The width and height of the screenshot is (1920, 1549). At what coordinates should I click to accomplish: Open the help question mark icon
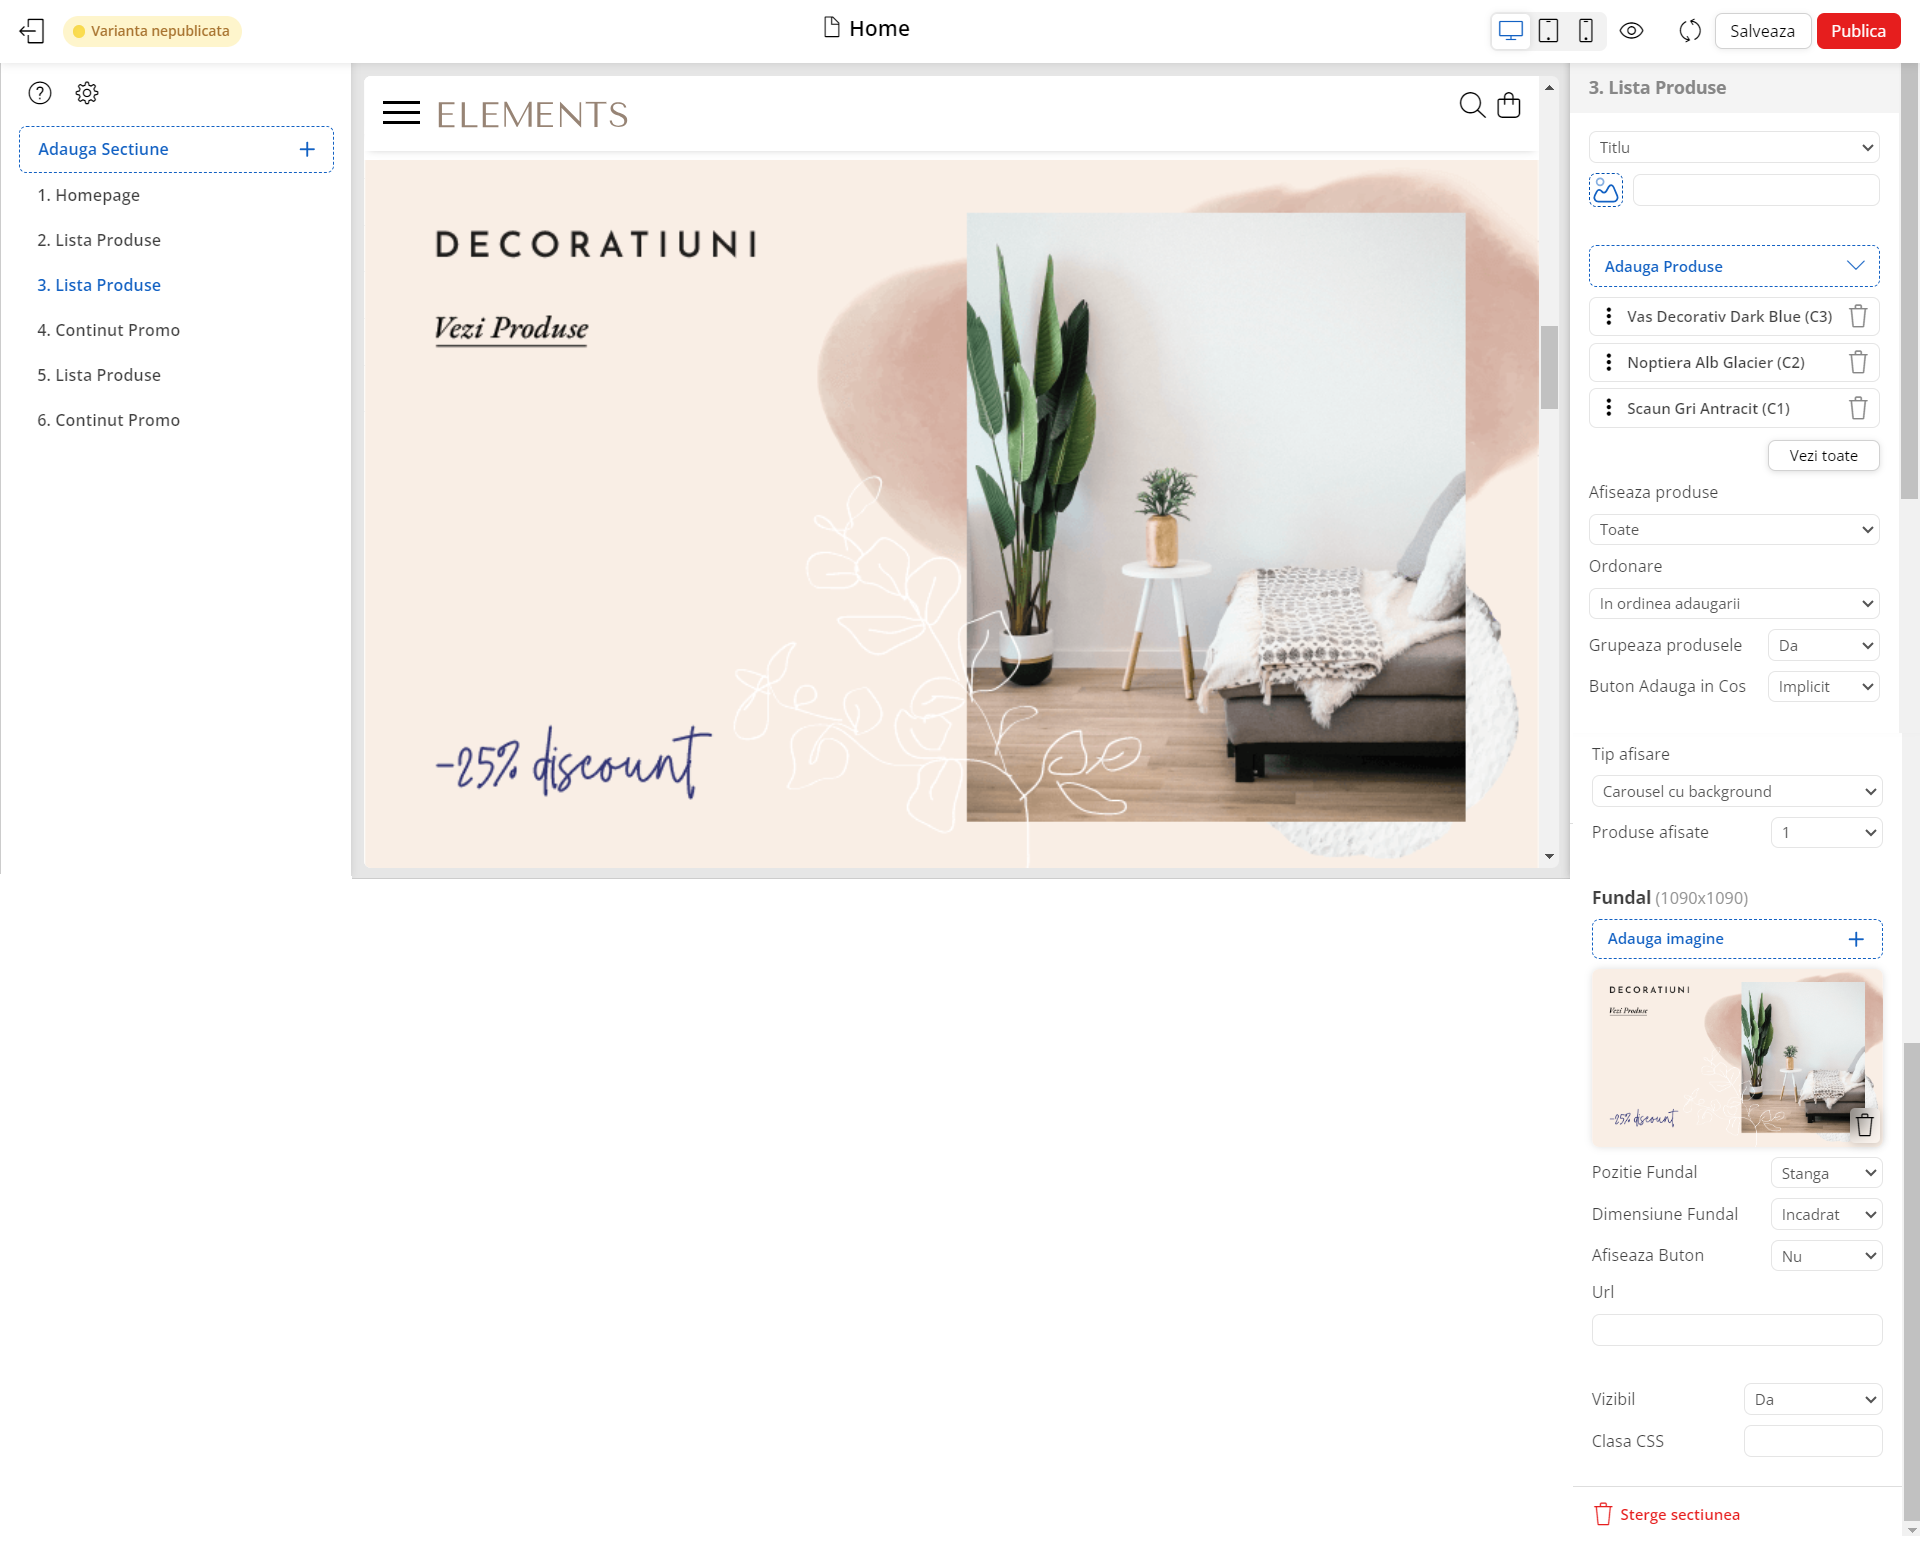pyautogui.click(x=40, y=93)
